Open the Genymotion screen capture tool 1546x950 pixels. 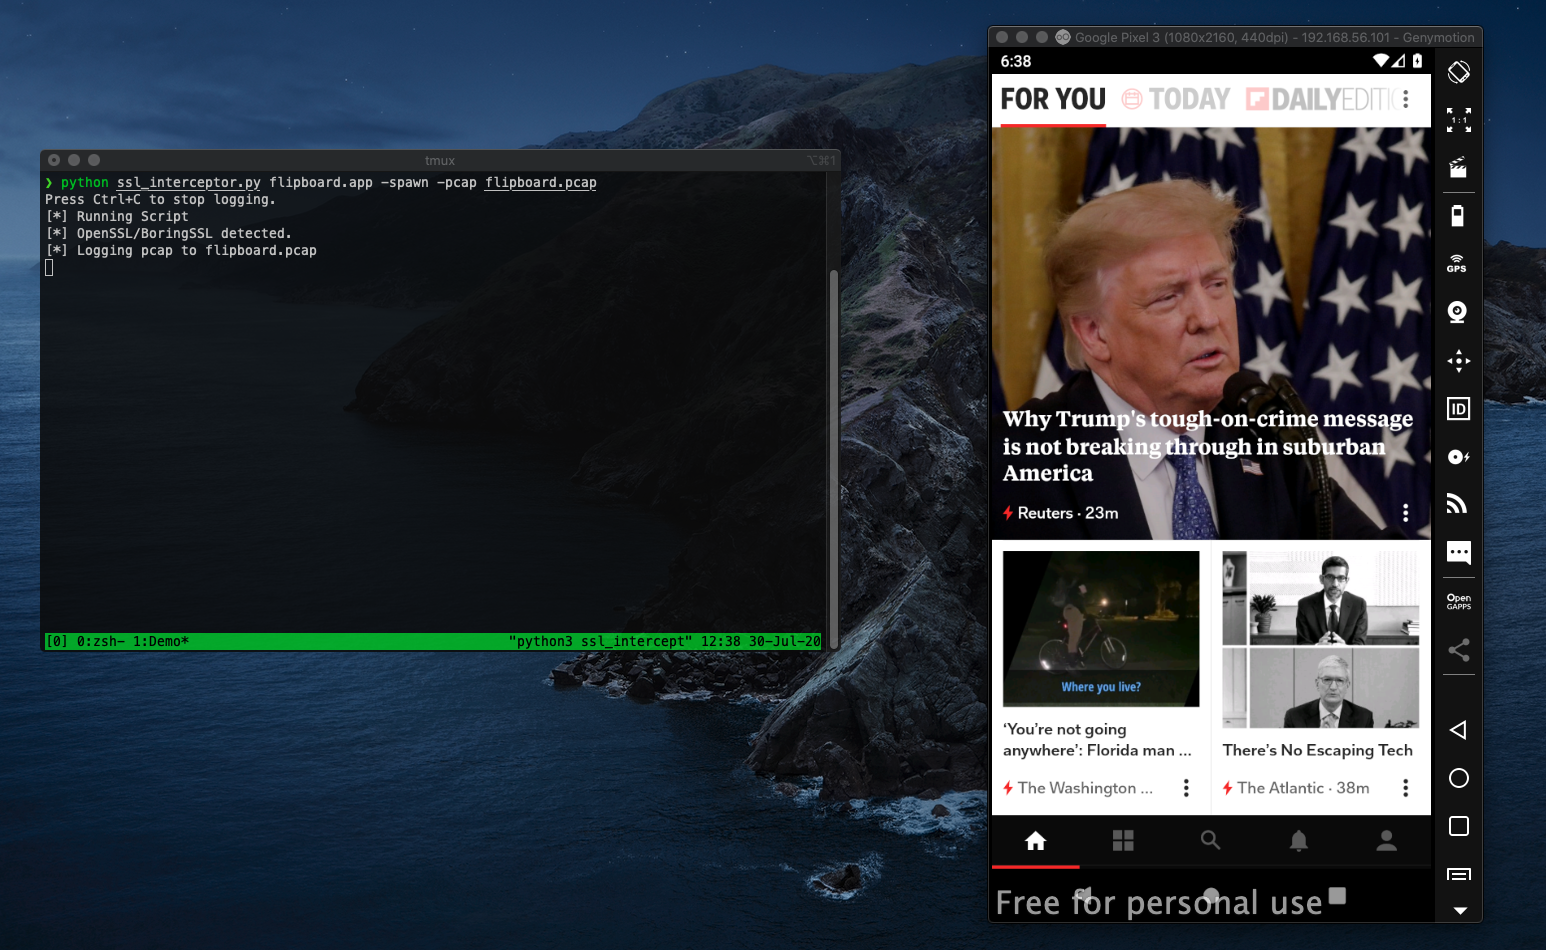pos(1458,168)
